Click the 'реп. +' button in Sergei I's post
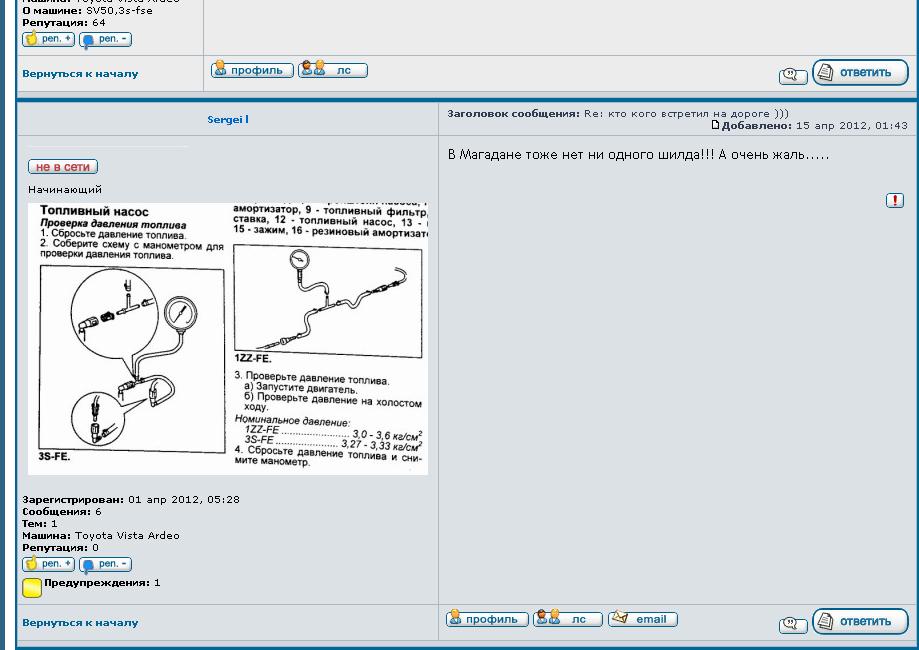 (x=48, y=564)
